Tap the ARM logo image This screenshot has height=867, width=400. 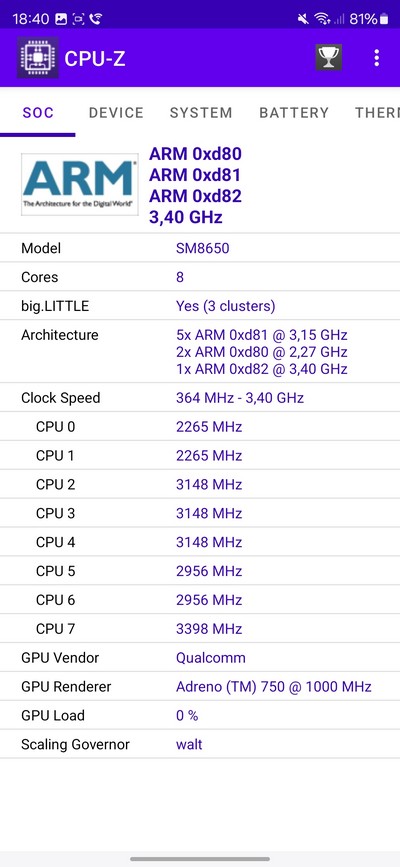(80, 185)
